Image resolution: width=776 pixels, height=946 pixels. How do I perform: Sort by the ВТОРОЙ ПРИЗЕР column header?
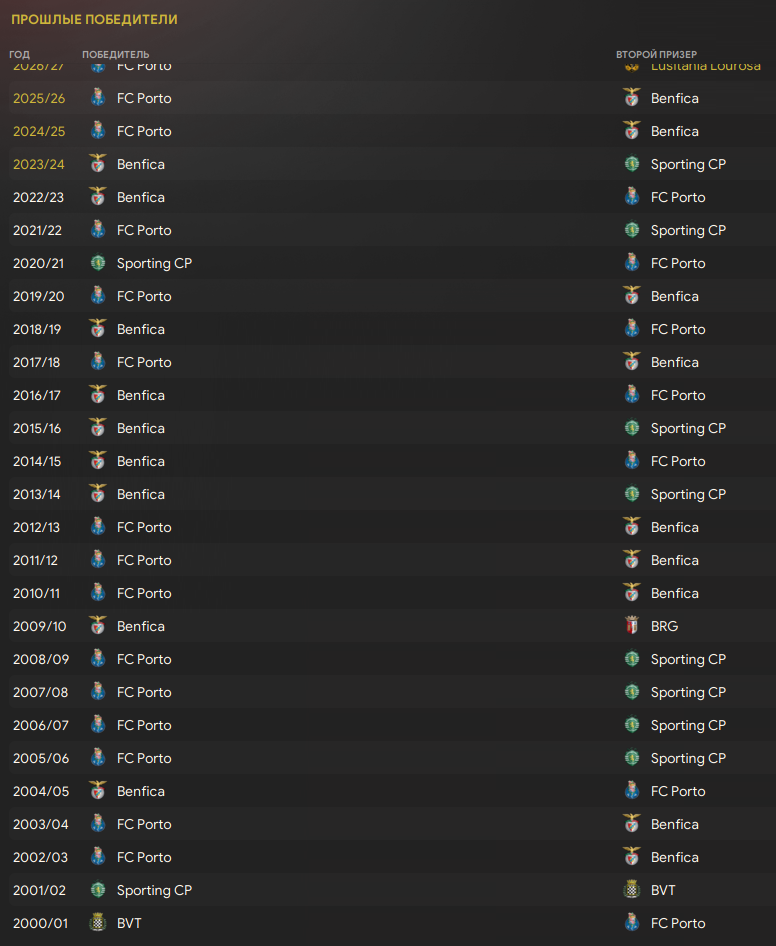coord(657,54)
